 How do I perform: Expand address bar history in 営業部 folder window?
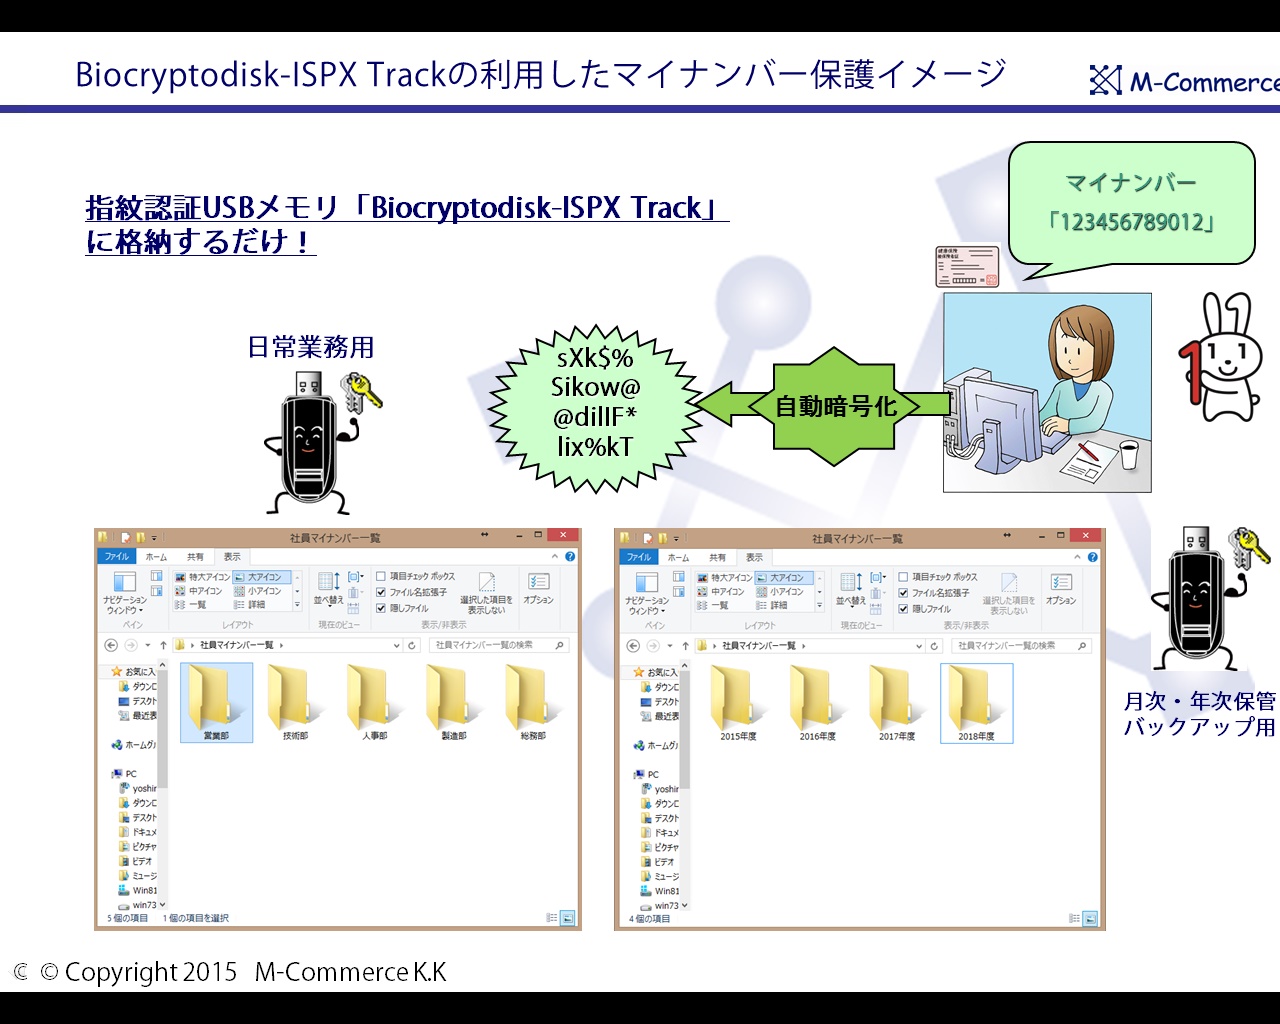[396, 645]
